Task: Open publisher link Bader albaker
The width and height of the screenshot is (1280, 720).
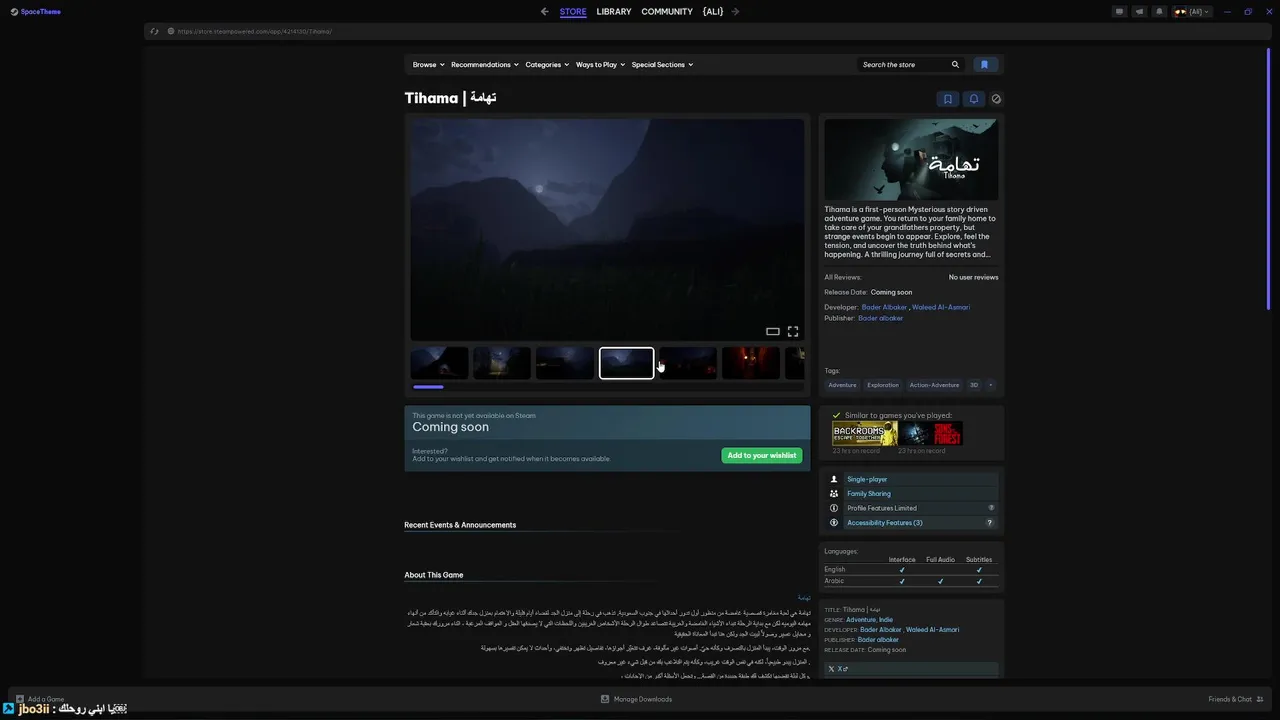Action: (880, 318)
